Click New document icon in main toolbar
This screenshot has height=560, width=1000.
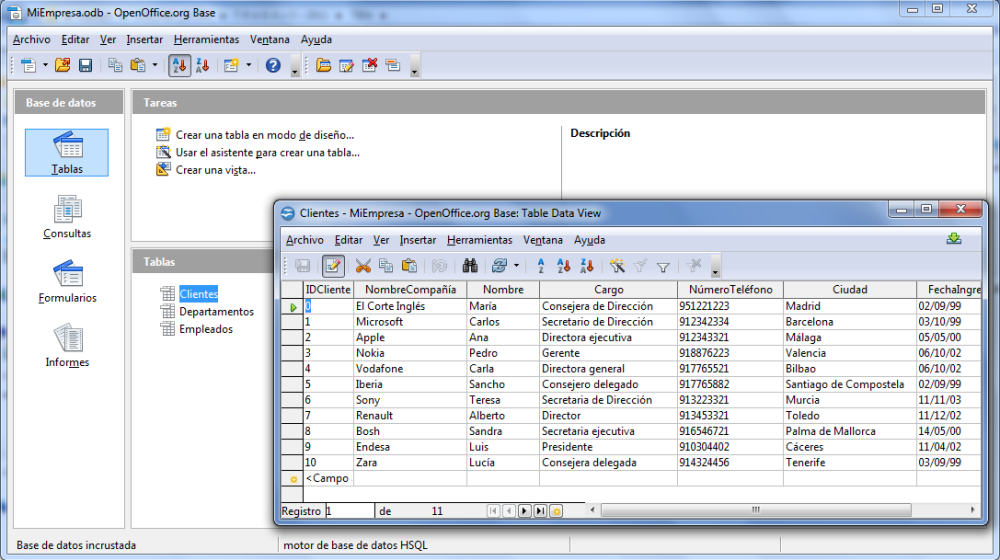(x=29, y=65)
